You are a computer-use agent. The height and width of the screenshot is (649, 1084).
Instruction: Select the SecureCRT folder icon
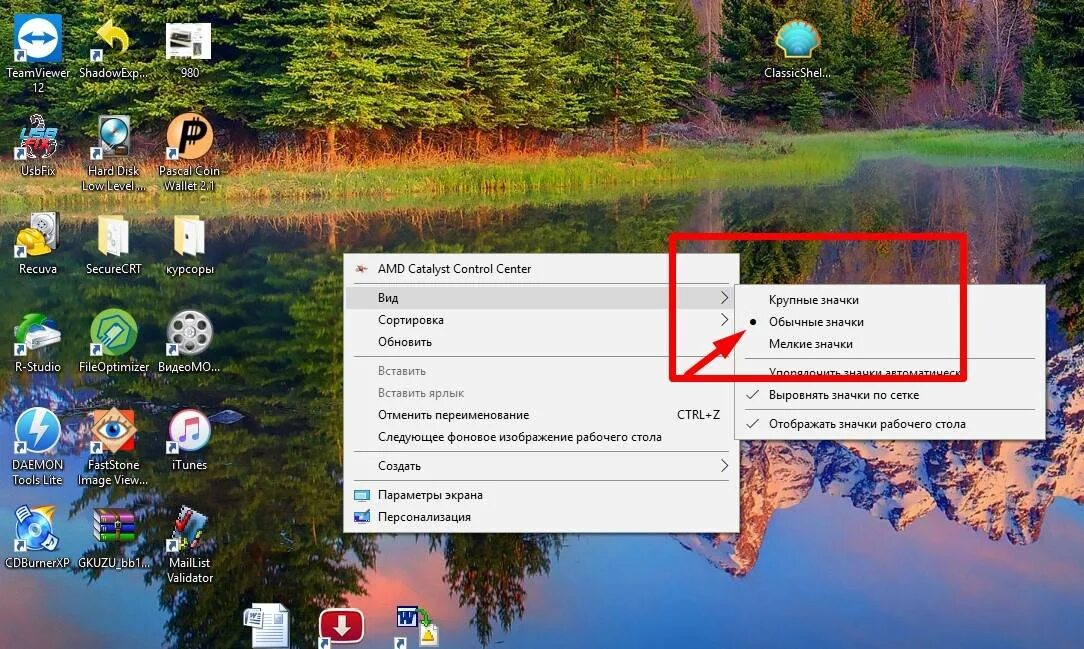click(x=113, y=235)
